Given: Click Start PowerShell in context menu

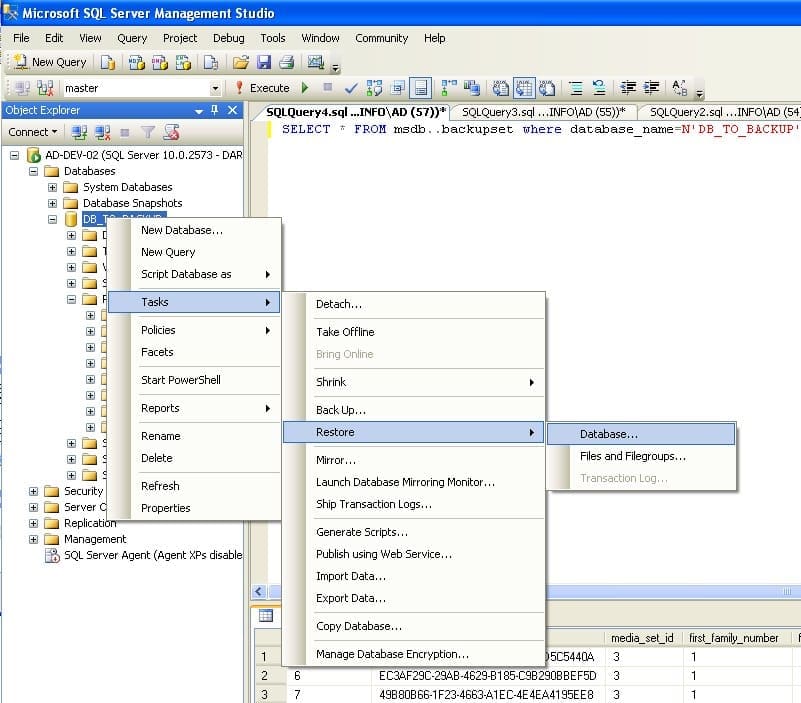Looking at the screenshot, I should tap(195, 380).
